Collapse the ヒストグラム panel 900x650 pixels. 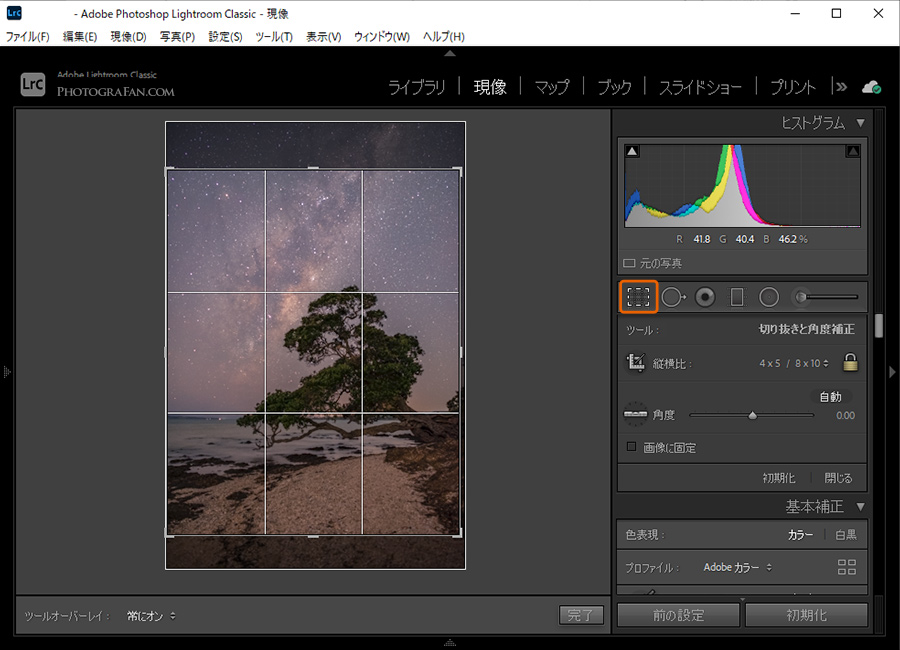(860, 123)
